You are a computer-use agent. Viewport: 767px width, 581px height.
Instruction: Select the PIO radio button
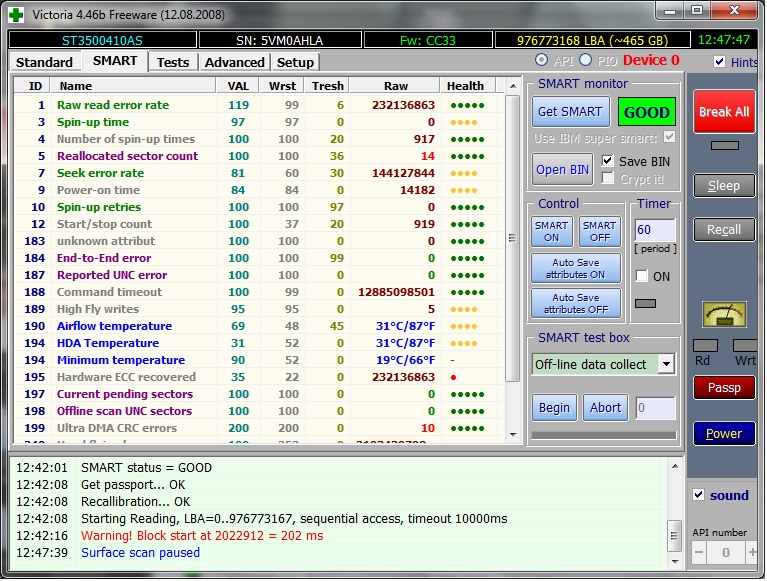[587, 61]
